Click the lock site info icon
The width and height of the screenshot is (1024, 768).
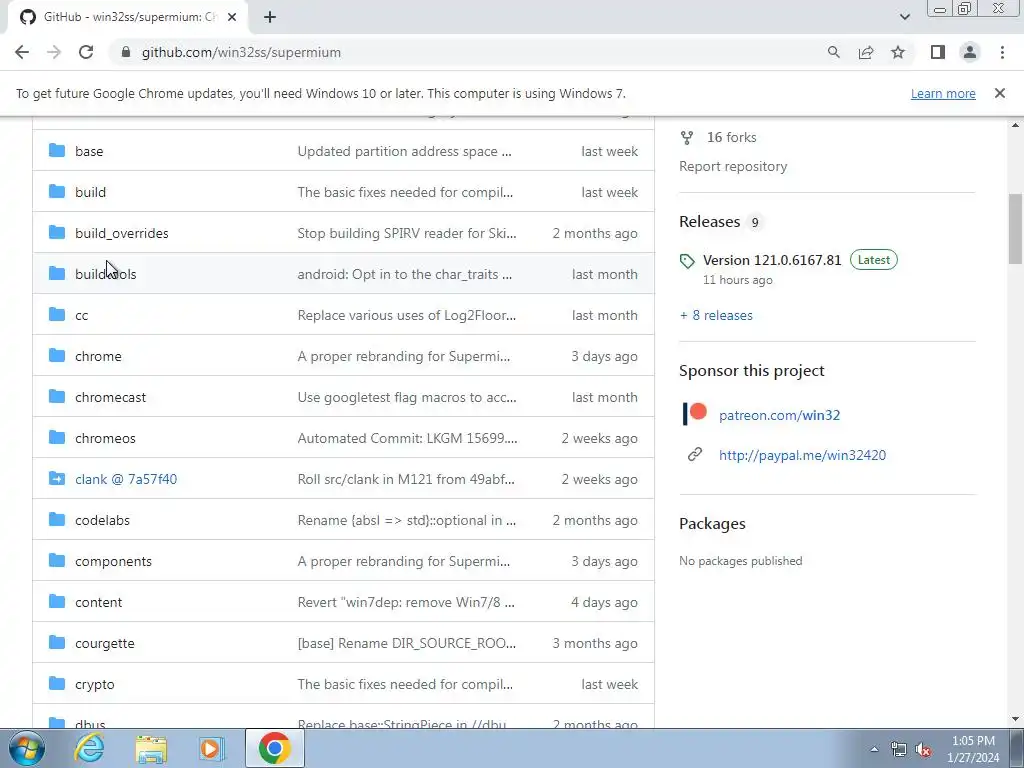coord(126,52)
